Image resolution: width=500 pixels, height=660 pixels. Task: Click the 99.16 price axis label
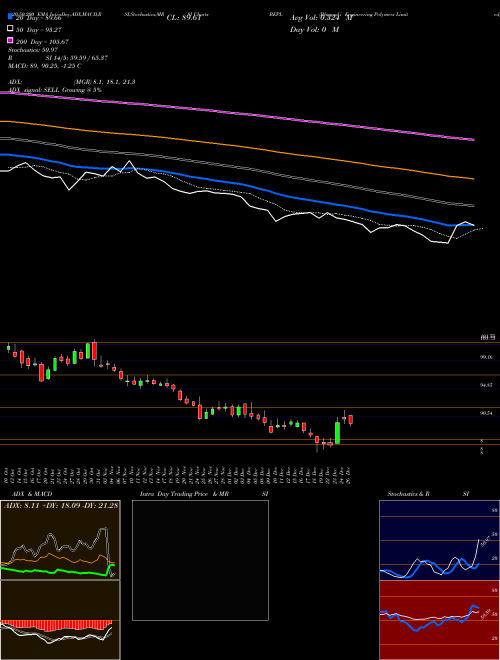pos(487,357)
